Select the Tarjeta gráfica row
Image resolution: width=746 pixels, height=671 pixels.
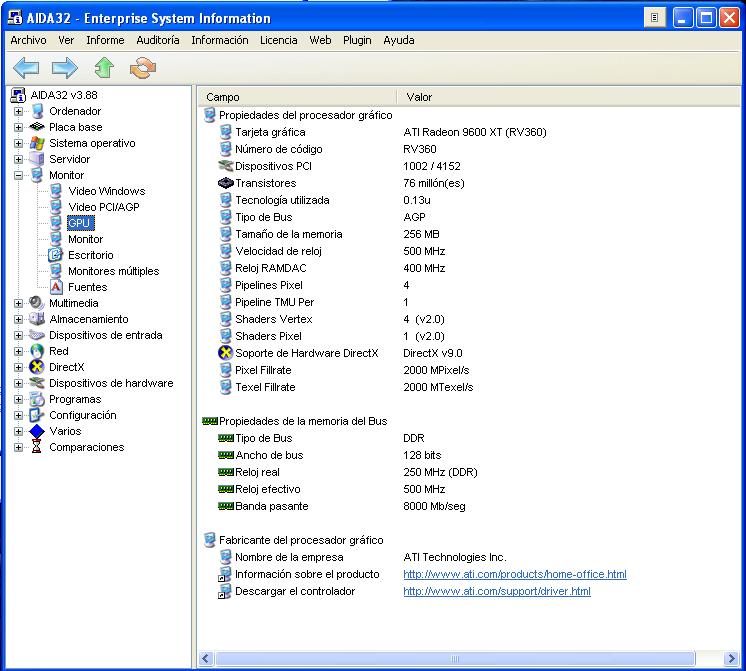point(469,132)
